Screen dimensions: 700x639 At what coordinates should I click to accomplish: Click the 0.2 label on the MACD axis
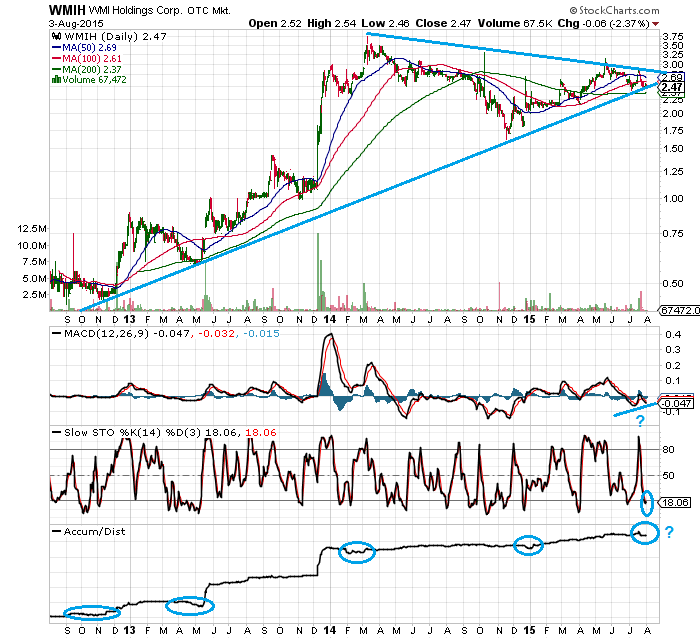(673, 366)
